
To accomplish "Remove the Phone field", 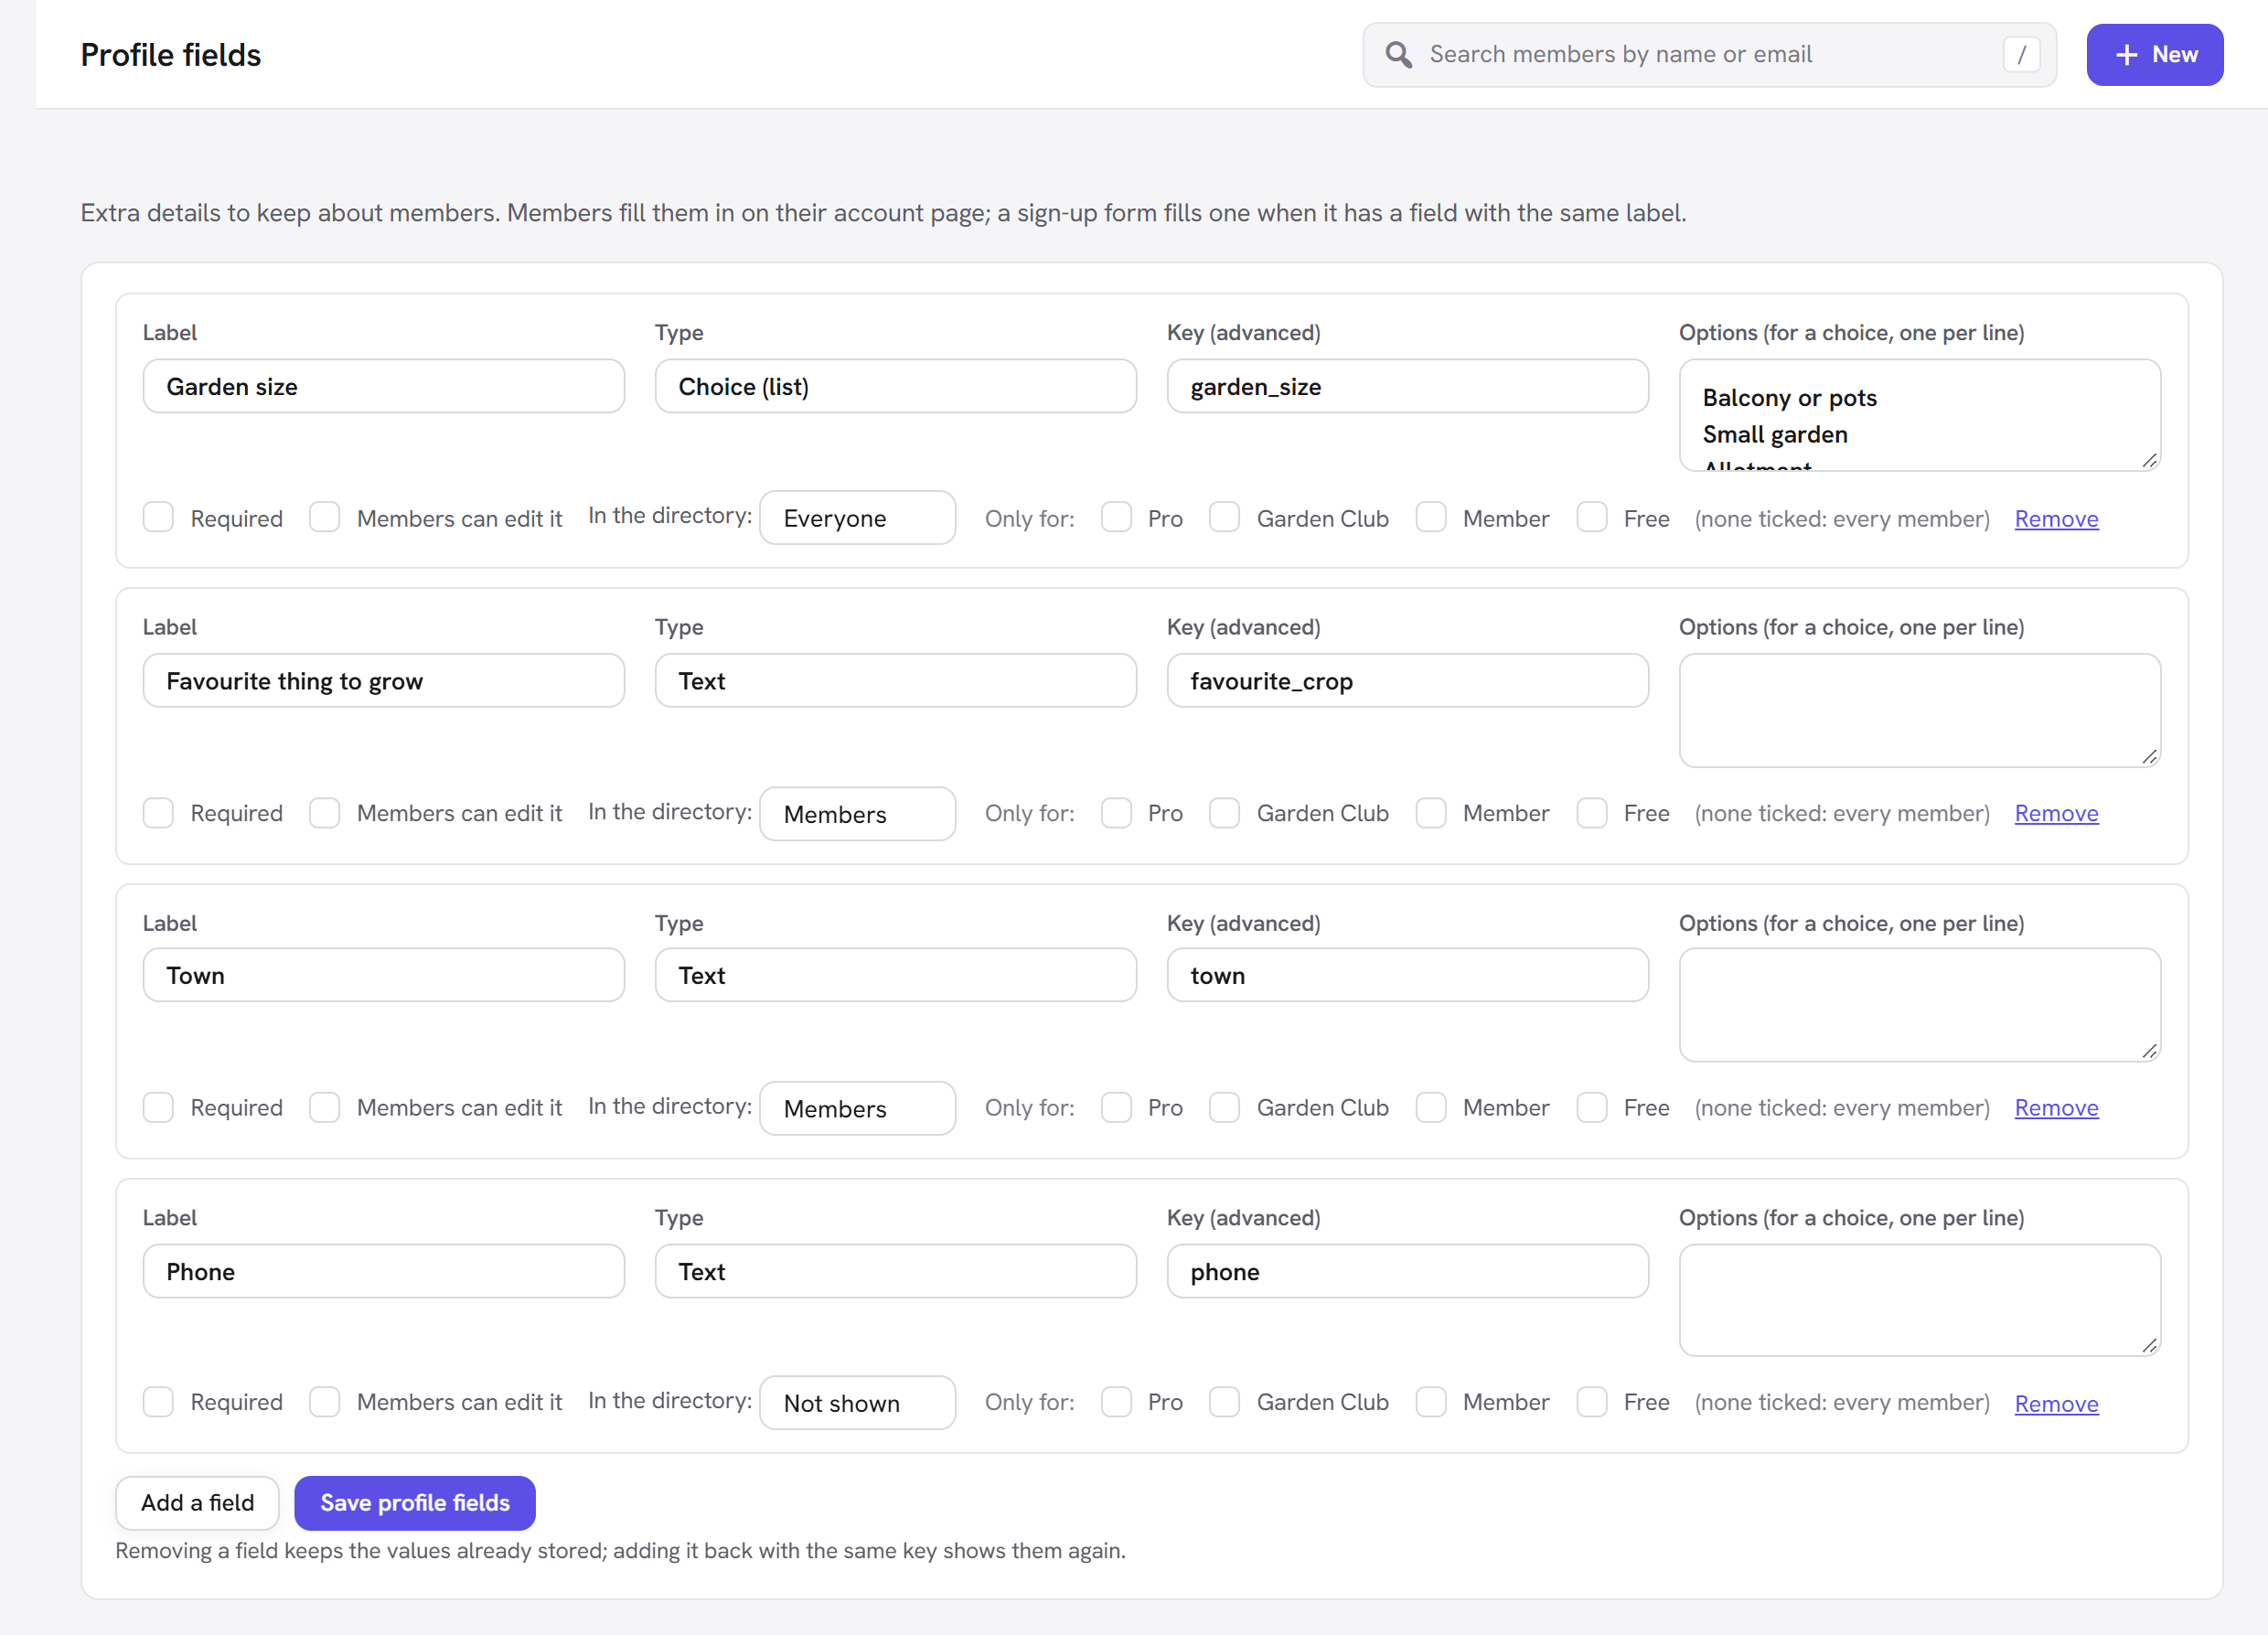I will point(2056,1403).
